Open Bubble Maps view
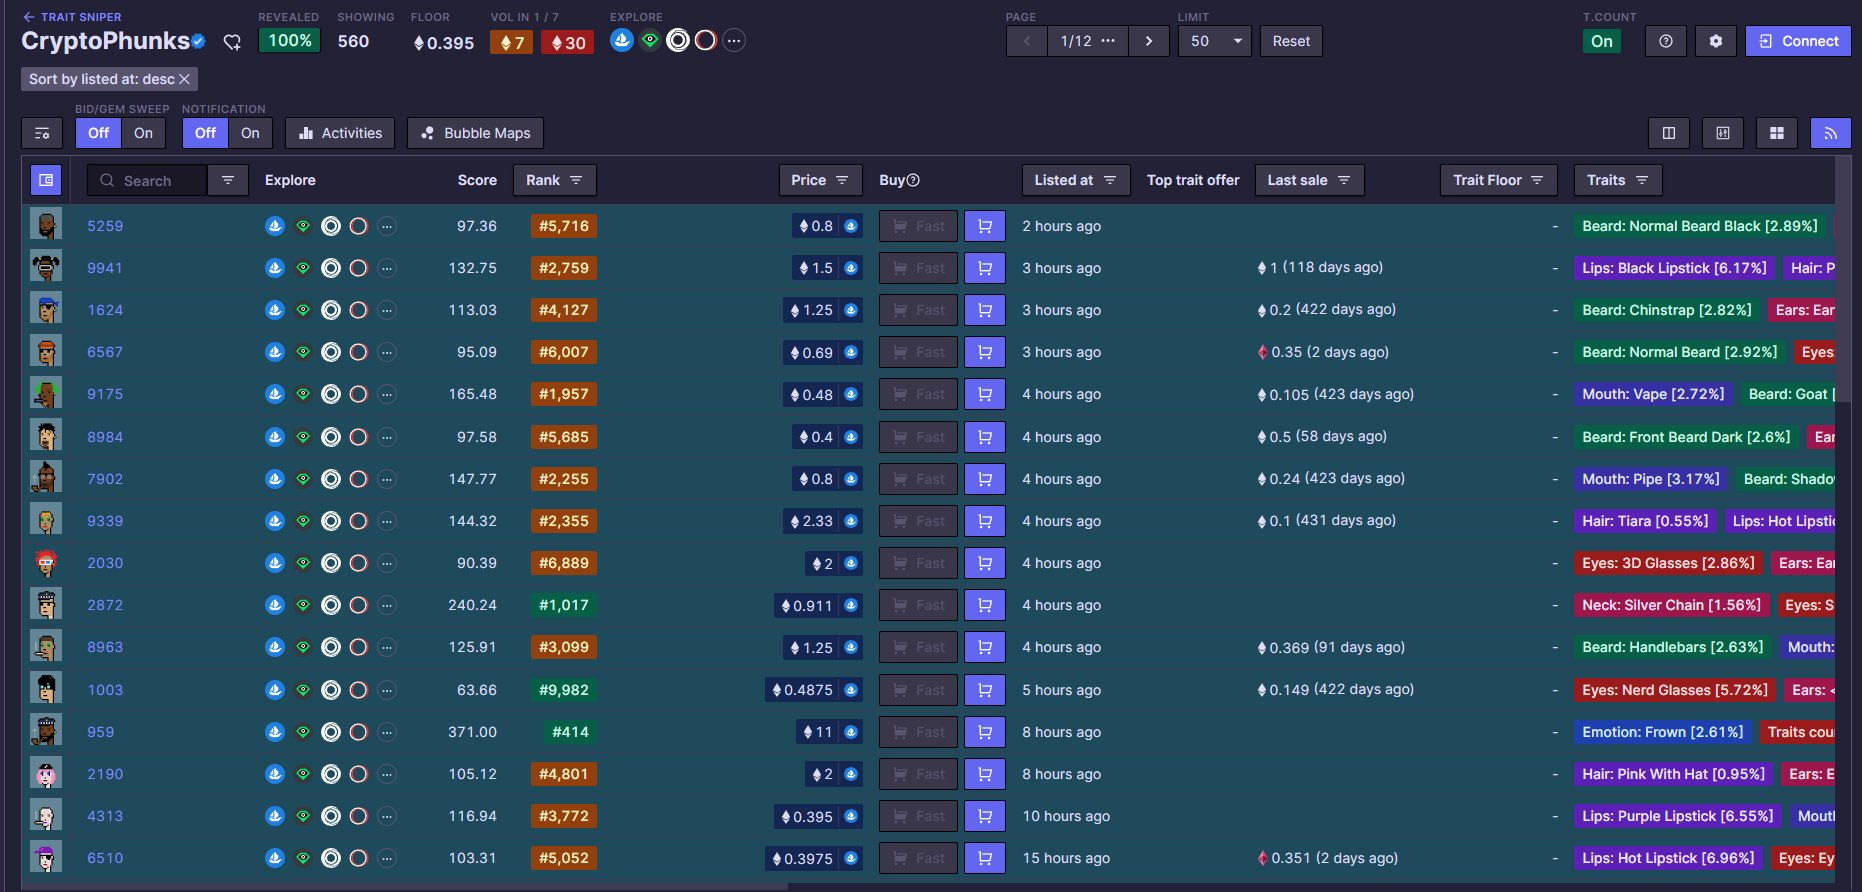1862x892 pixels. tap(475, 133)
